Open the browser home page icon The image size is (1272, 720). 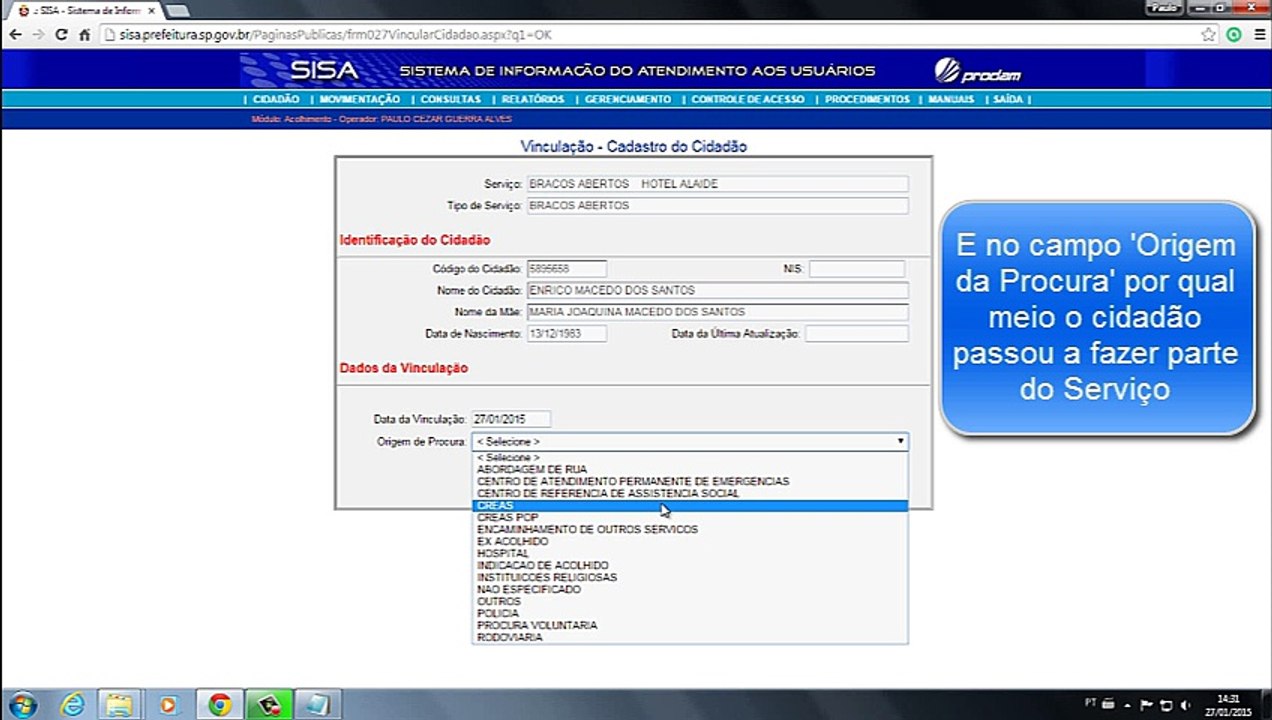85,35
